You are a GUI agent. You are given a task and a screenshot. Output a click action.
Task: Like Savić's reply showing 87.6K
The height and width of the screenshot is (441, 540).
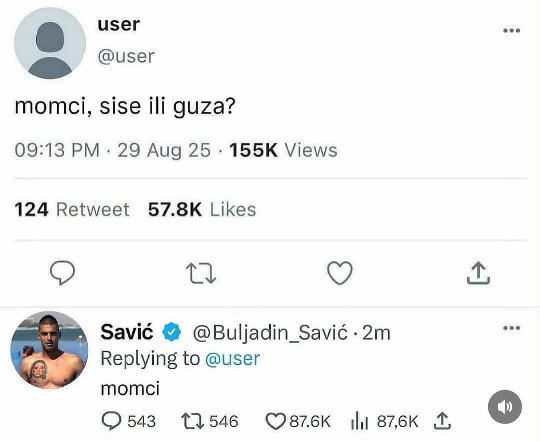(x=276, y=421)
